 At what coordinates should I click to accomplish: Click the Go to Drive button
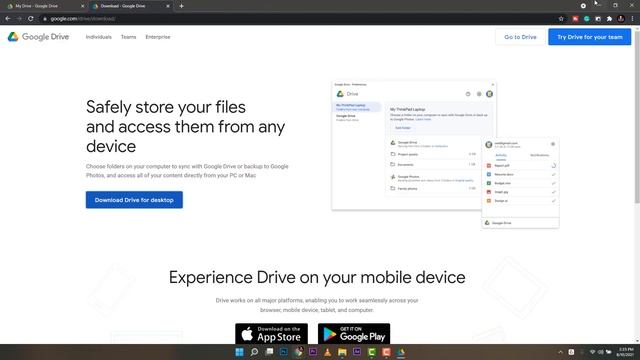coord(520,37)
